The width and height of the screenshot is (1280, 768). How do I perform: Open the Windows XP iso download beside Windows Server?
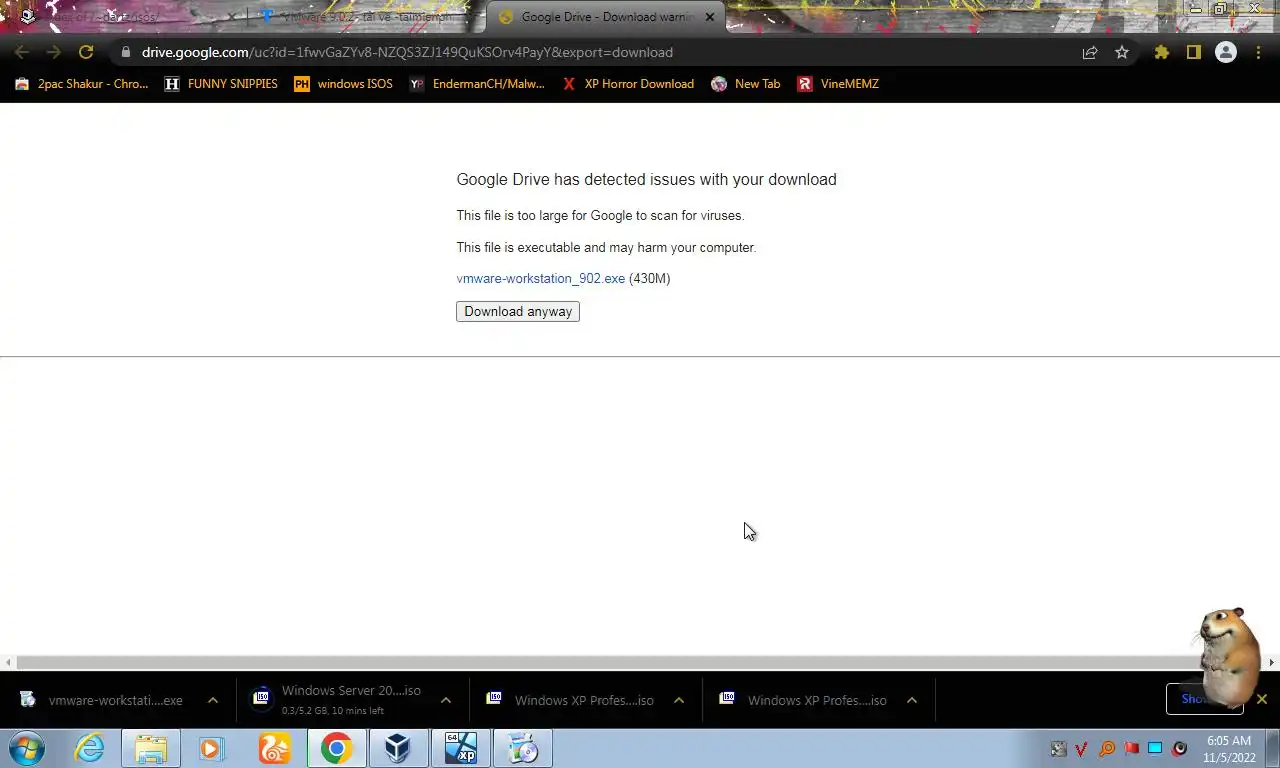tap(571, 700)
